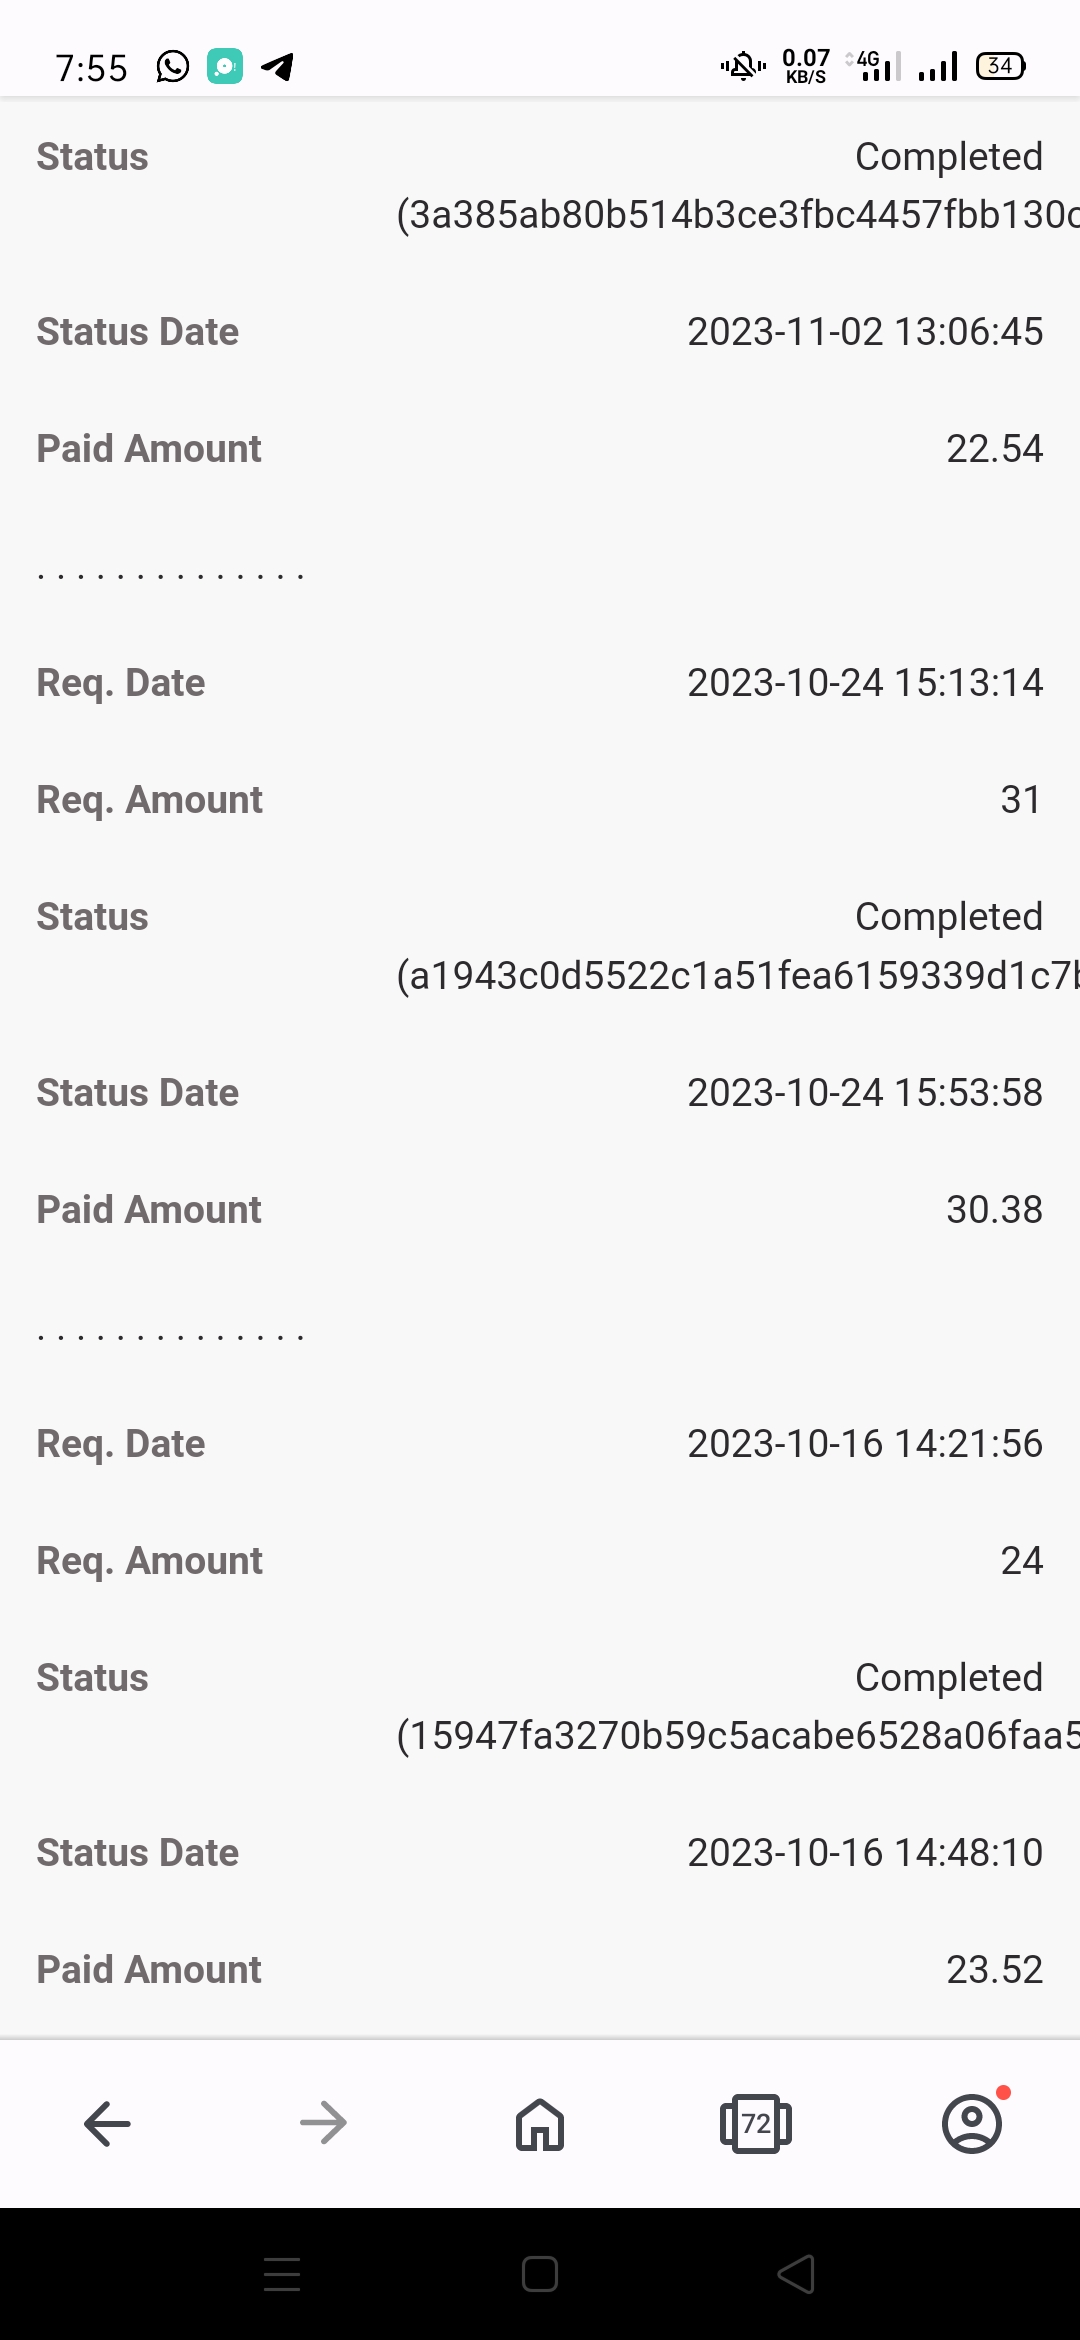Screen dimensions: 1080x2340
Task: Tap the Android back triangle button
Action: tap(796, 2274)
